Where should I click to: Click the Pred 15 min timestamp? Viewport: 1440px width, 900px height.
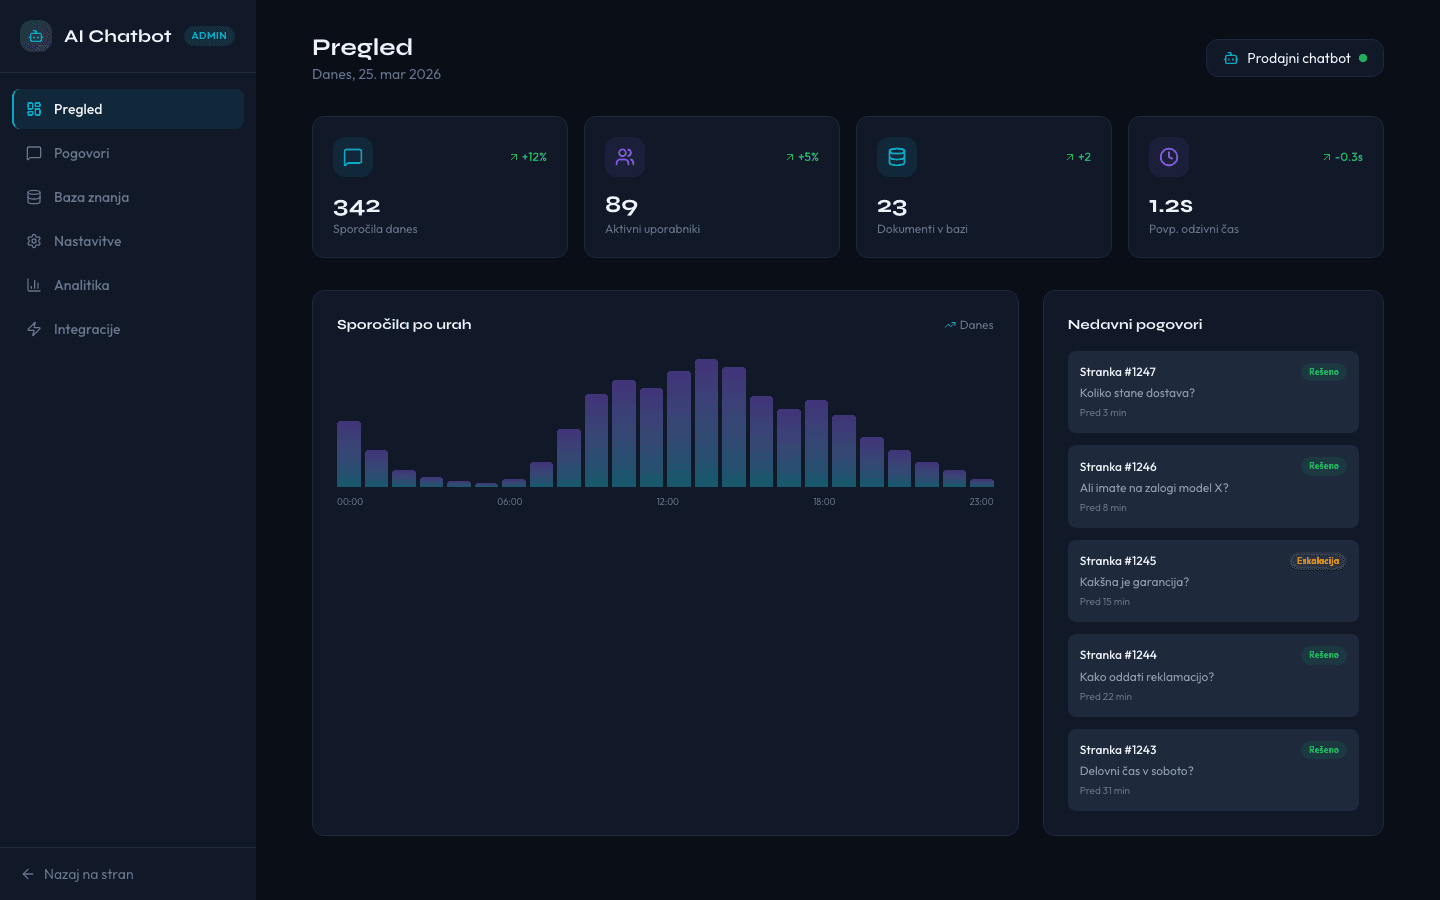1105,602
